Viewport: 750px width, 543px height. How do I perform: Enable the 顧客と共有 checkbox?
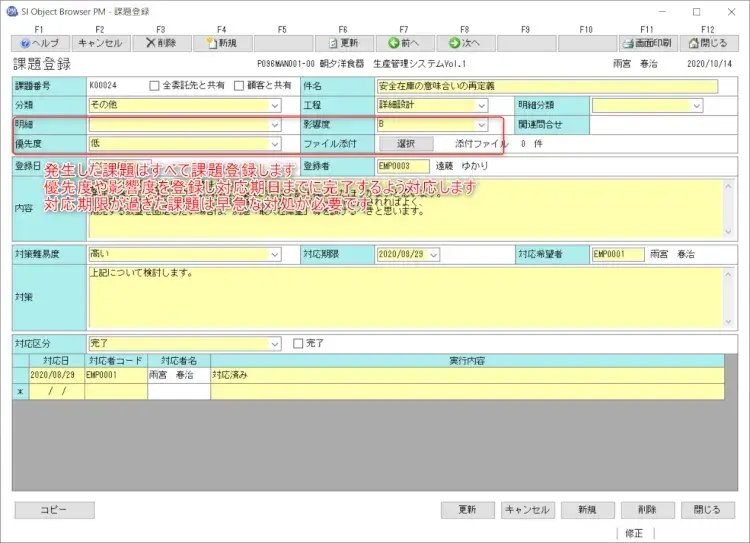pos(239,86)
